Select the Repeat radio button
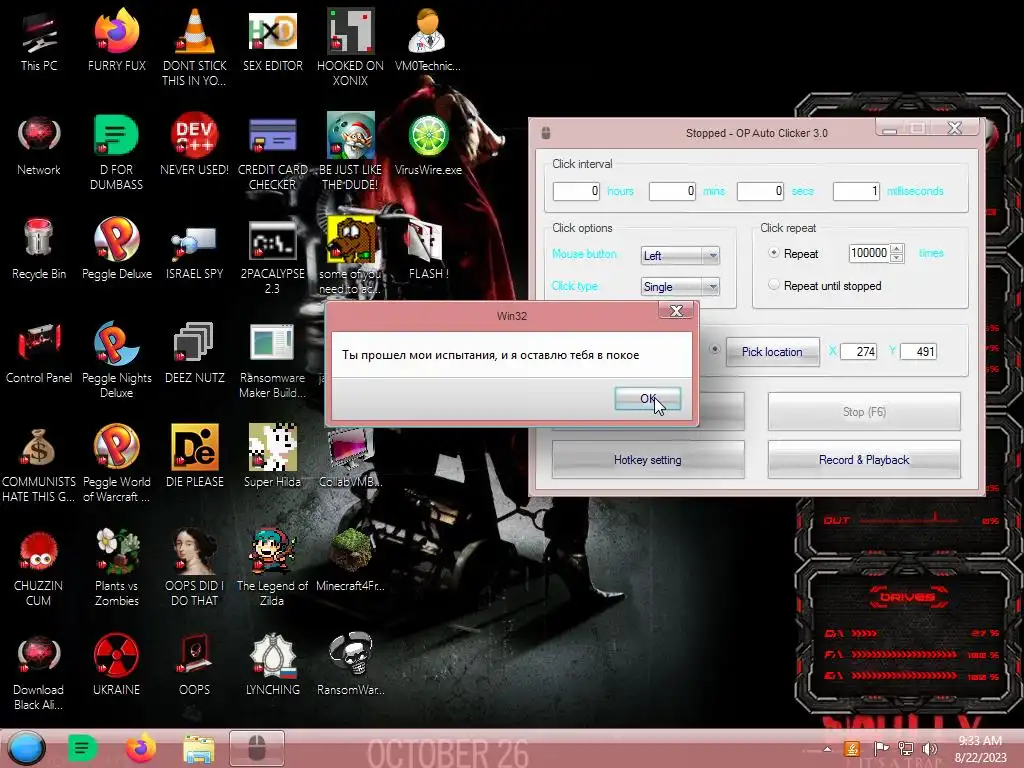This screenshot has width=1024, height=768. click(774, 253)
